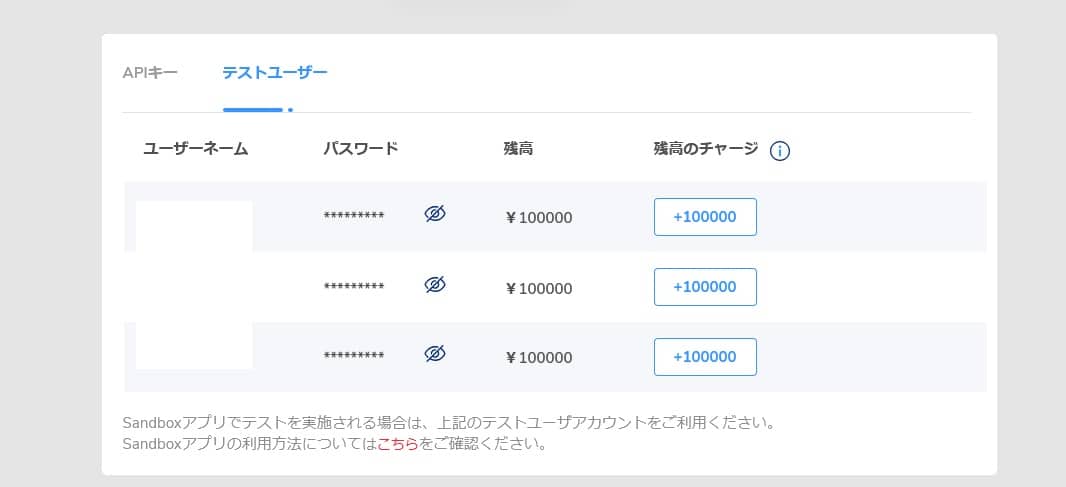The width and height of the screenshot is (1066, 487).
Task: Toggle password visibility for the second user
Action: point(435,284)
